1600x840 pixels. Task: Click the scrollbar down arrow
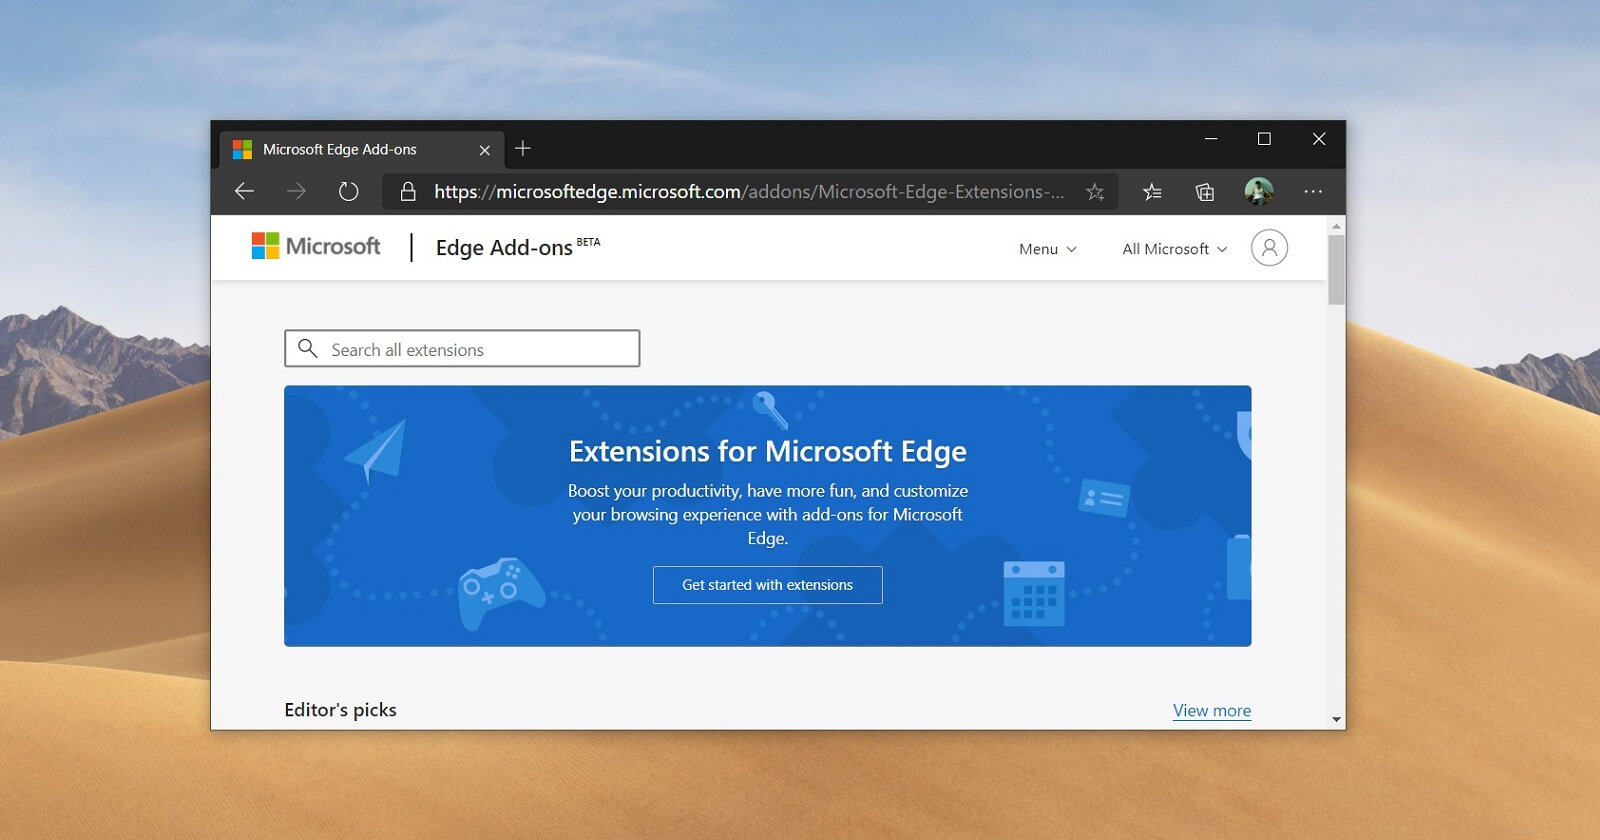[1336, 719]
